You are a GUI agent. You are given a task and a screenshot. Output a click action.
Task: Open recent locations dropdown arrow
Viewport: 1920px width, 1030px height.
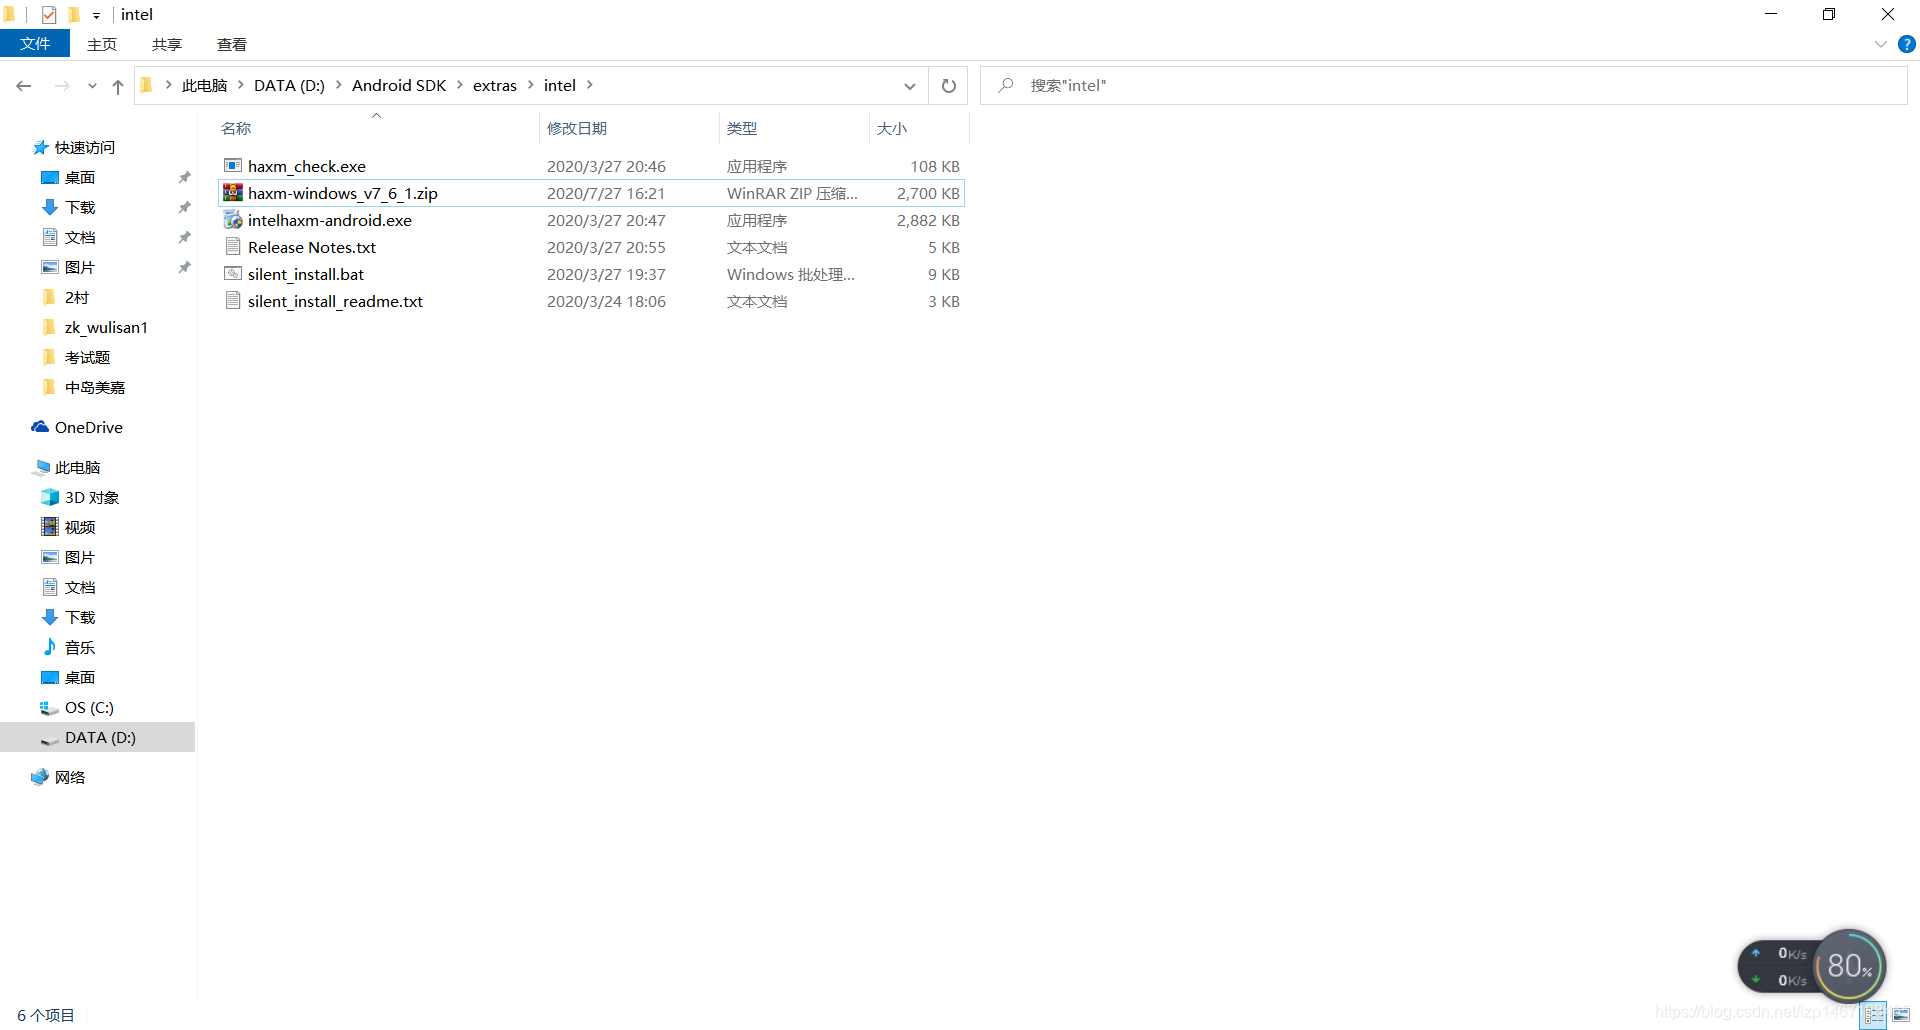[x=92, y=86]
